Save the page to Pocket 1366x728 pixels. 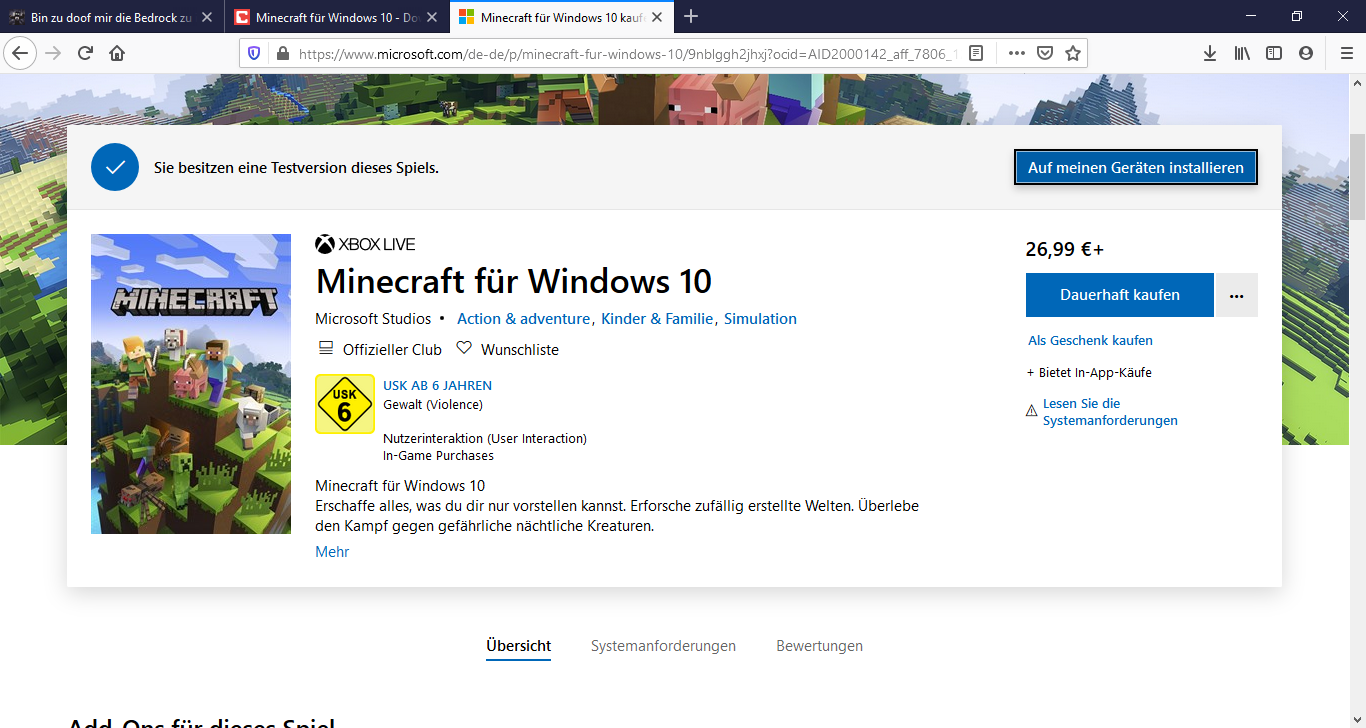[1045, 53]
